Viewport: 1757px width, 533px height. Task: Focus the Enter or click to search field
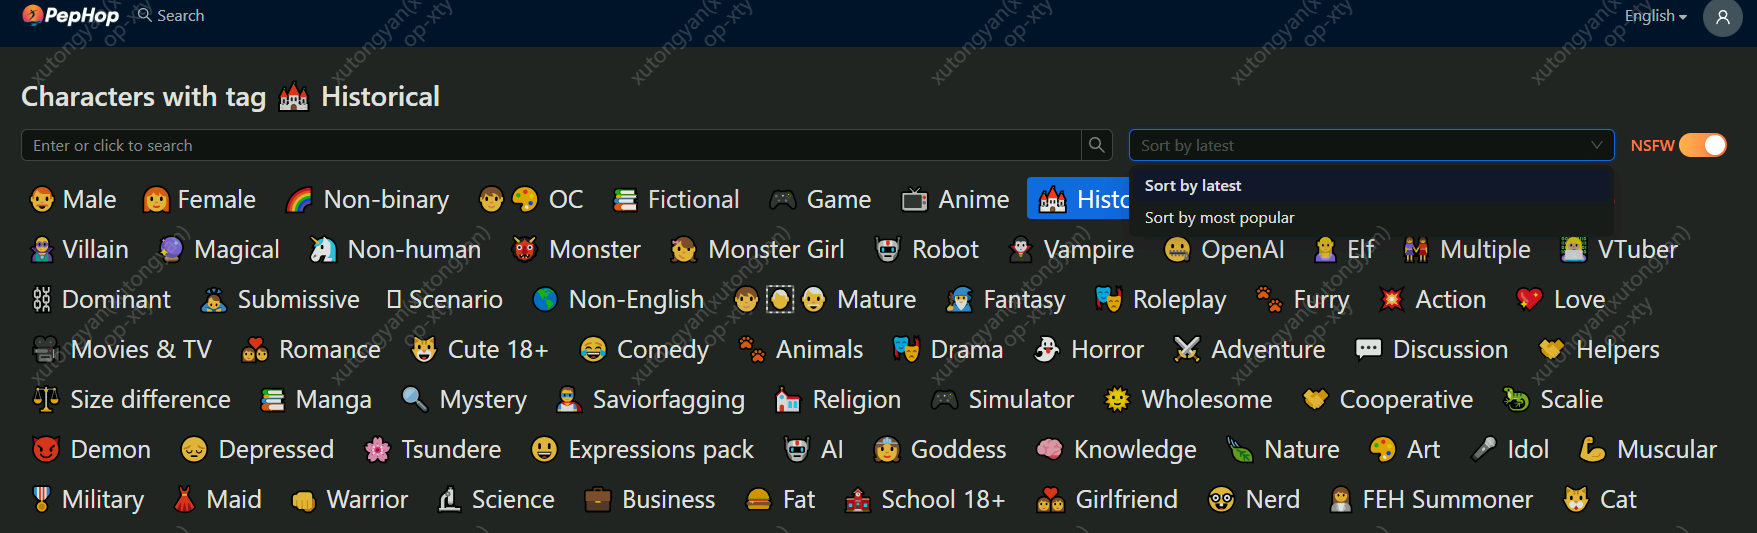click(x=551, y=145)
